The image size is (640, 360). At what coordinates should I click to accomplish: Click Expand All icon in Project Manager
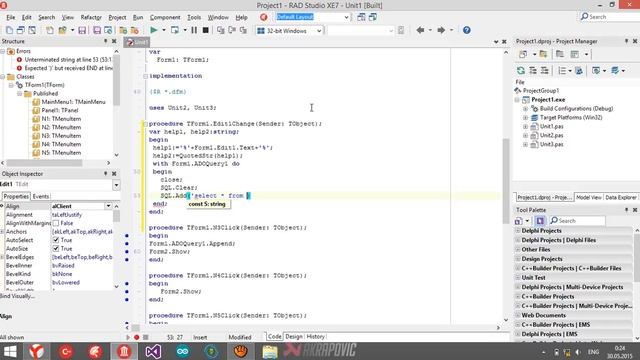tap(533, 71)
